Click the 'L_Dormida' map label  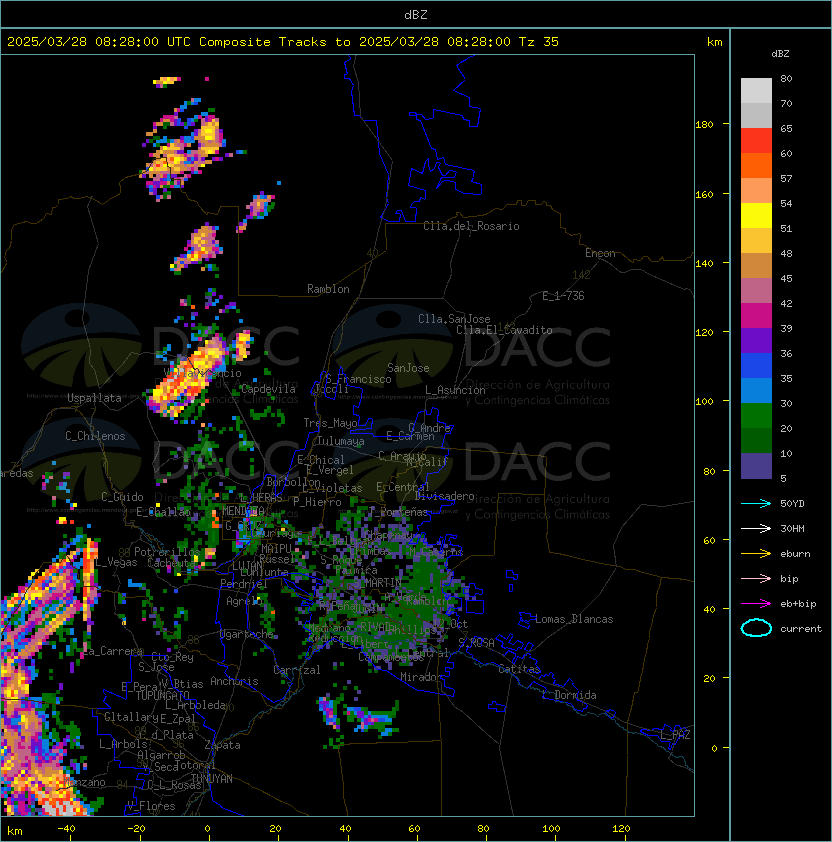click(569, 695)
